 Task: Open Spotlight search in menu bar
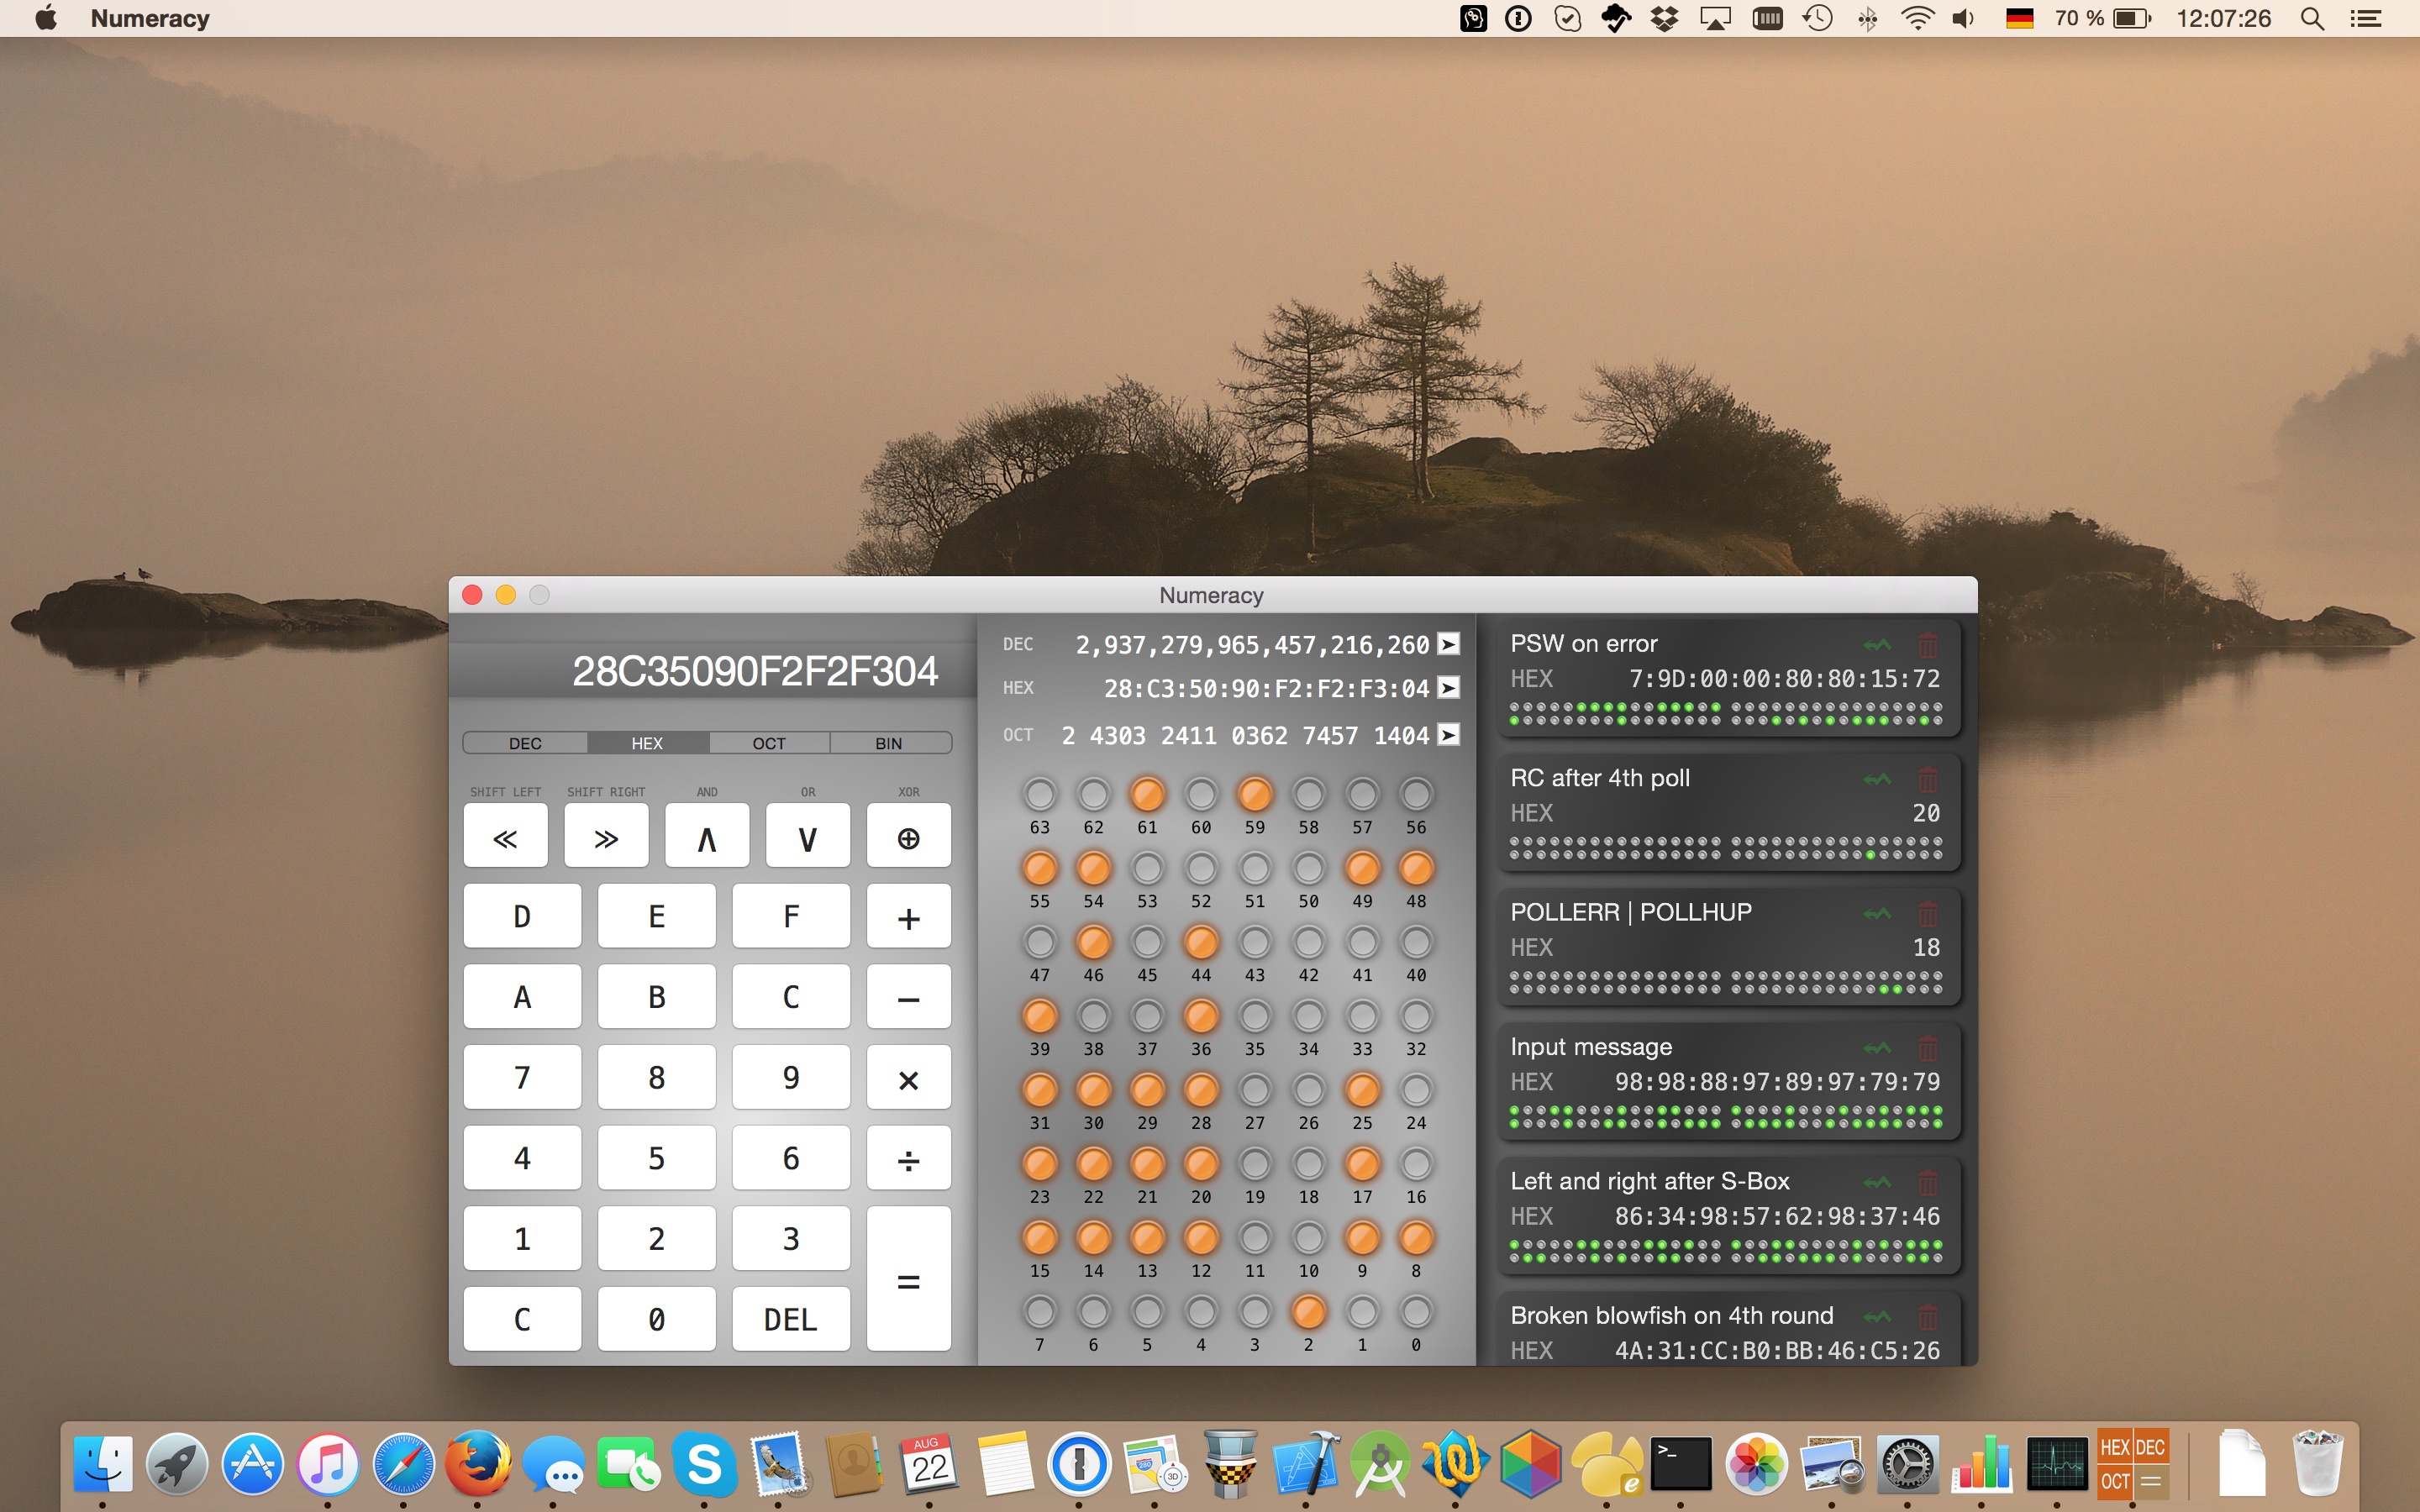click(2312, 18)
